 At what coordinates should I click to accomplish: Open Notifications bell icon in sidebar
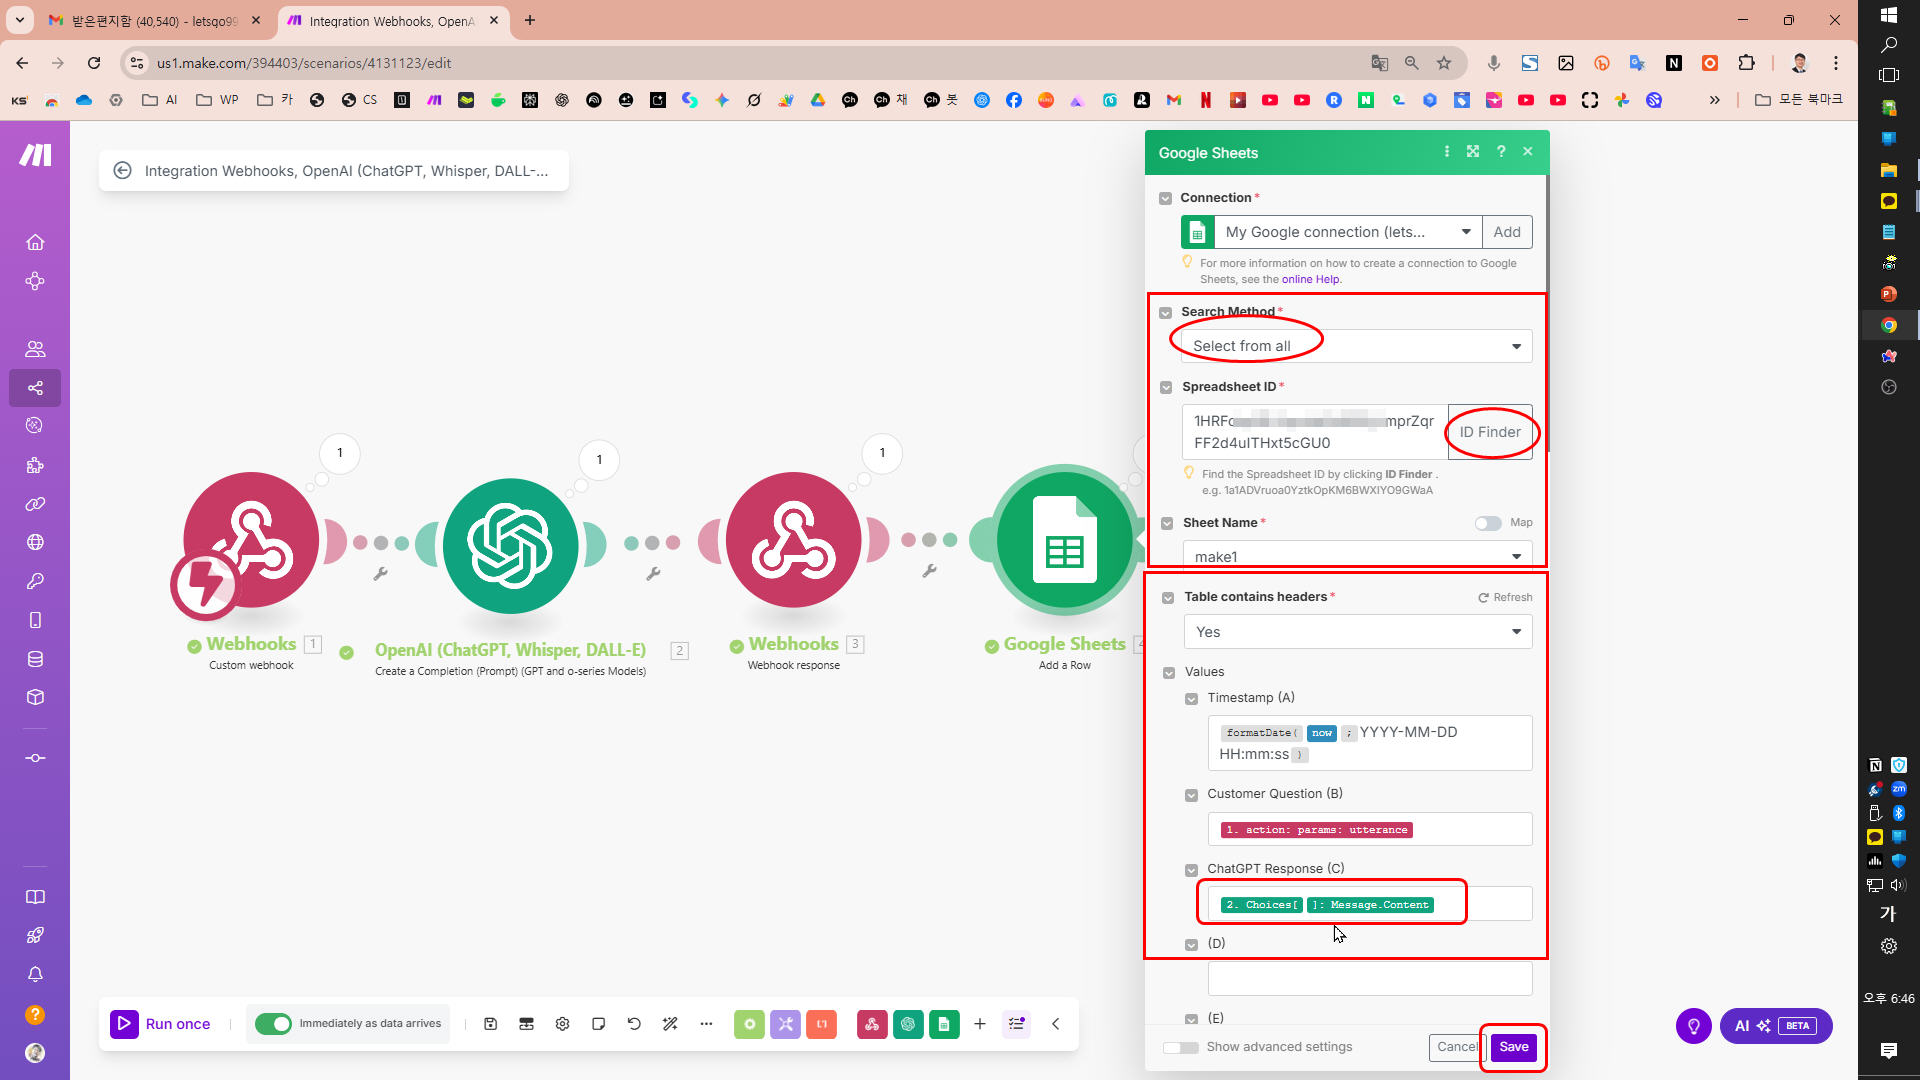(x=35, y=974)
